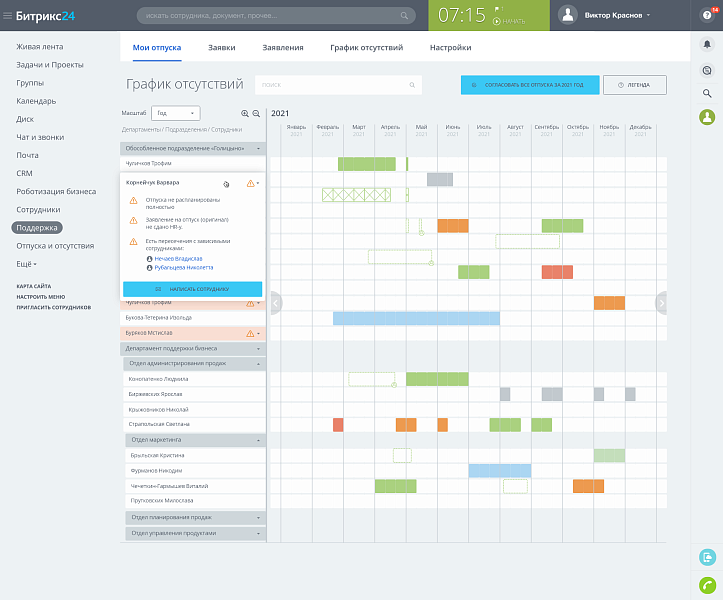Open CRM in the left menu
The width and height of the screenshot is (723, 600).
pos(24,173)
